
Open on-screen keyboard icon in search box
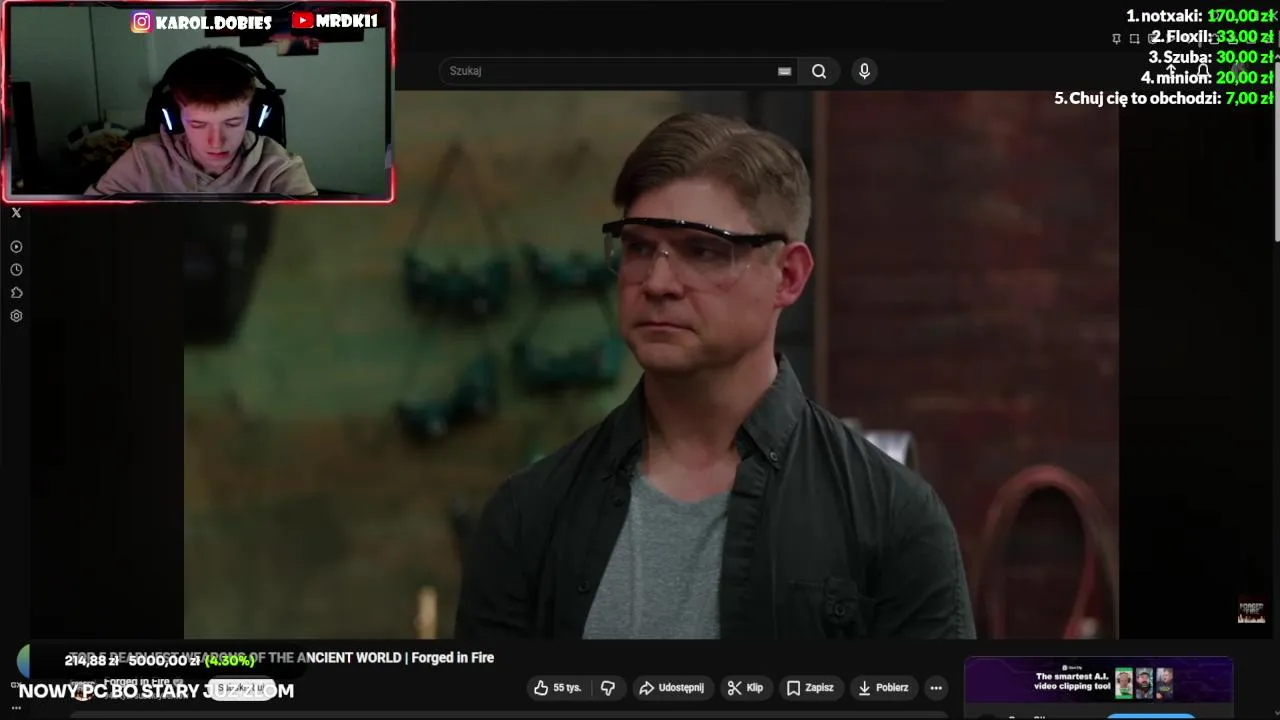pos(784,71)
